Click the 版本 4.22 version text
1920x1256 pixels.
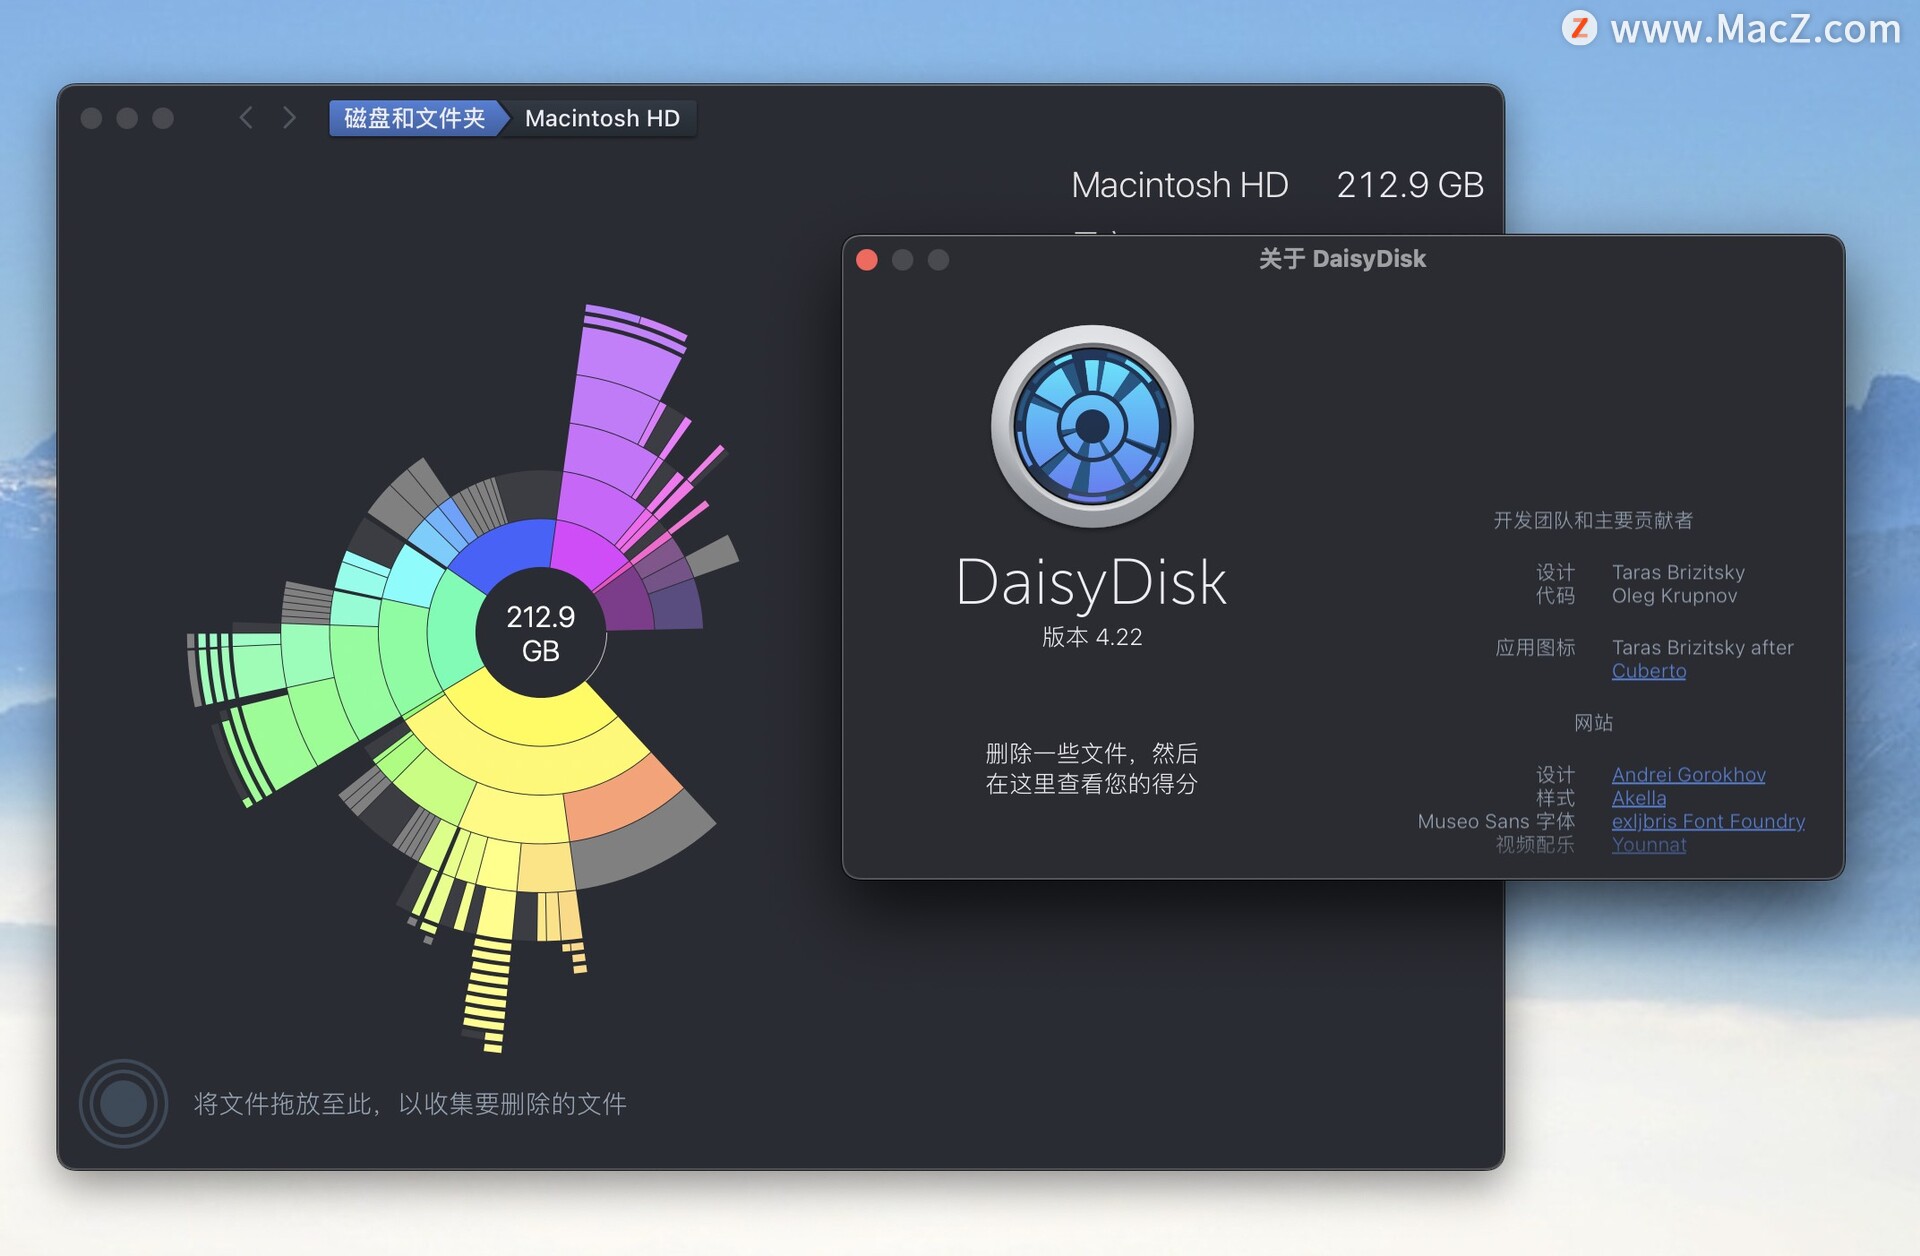1092,637
